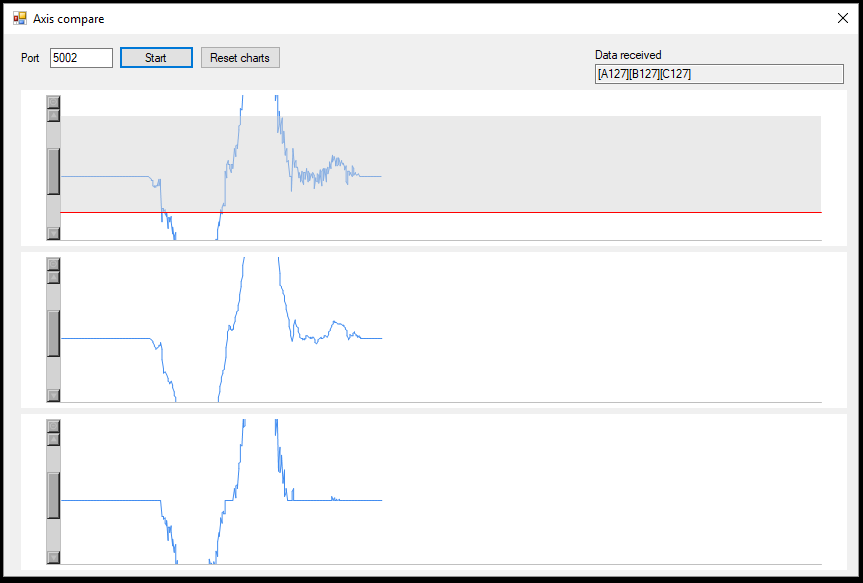Click the middle chart's vertical scrollbar thumb

[53, 333]
